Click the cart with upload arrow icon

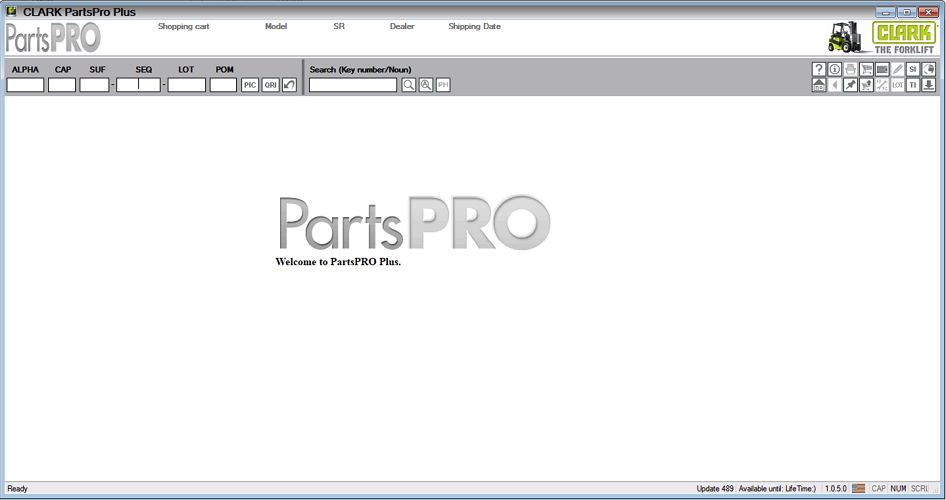[866, 85]
